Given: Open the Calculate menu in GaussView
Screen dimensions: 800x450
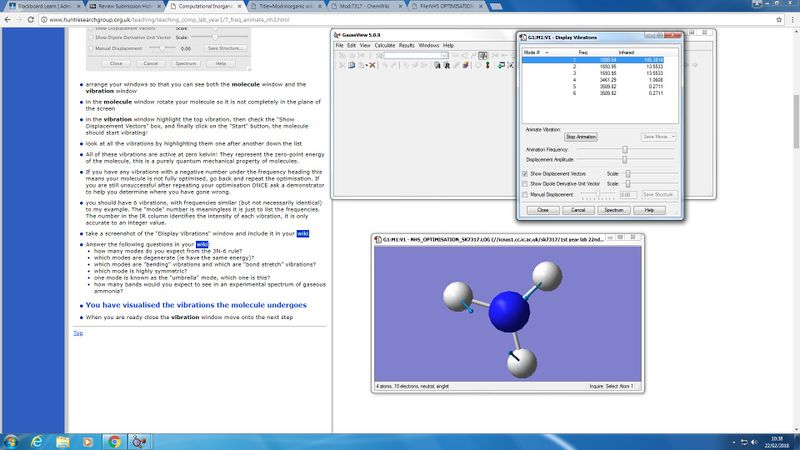Looking at the screenshot, I should (x=383, y=45).
